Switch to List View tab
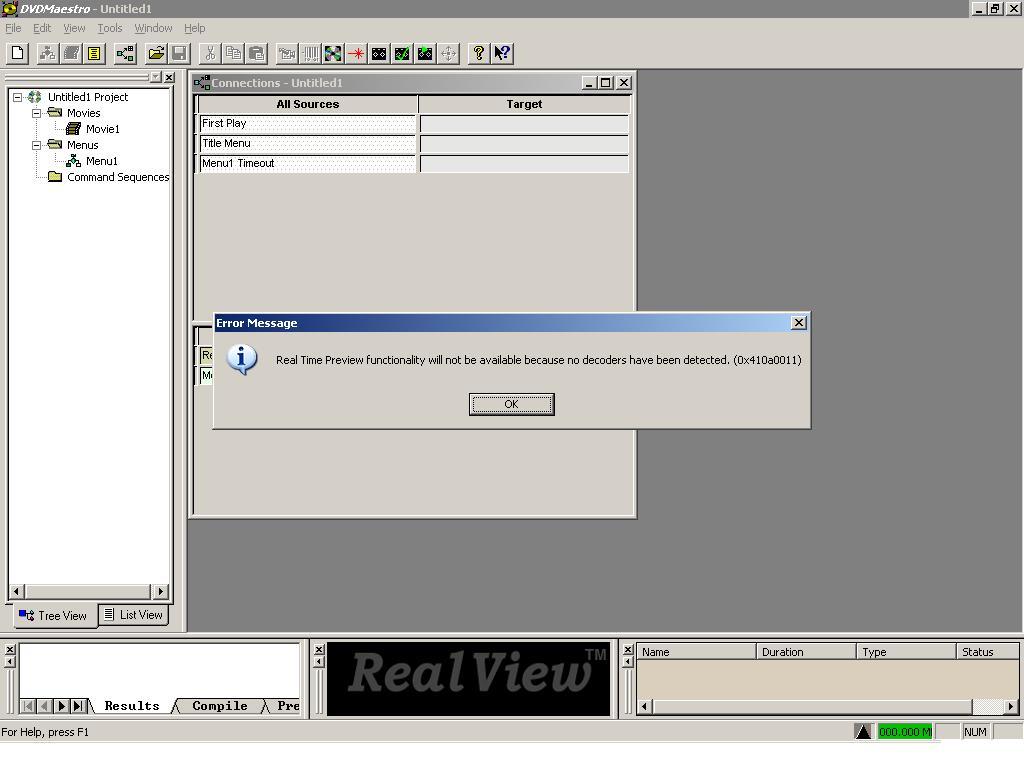Screen dimensions: 1024x768 point(134,615)
